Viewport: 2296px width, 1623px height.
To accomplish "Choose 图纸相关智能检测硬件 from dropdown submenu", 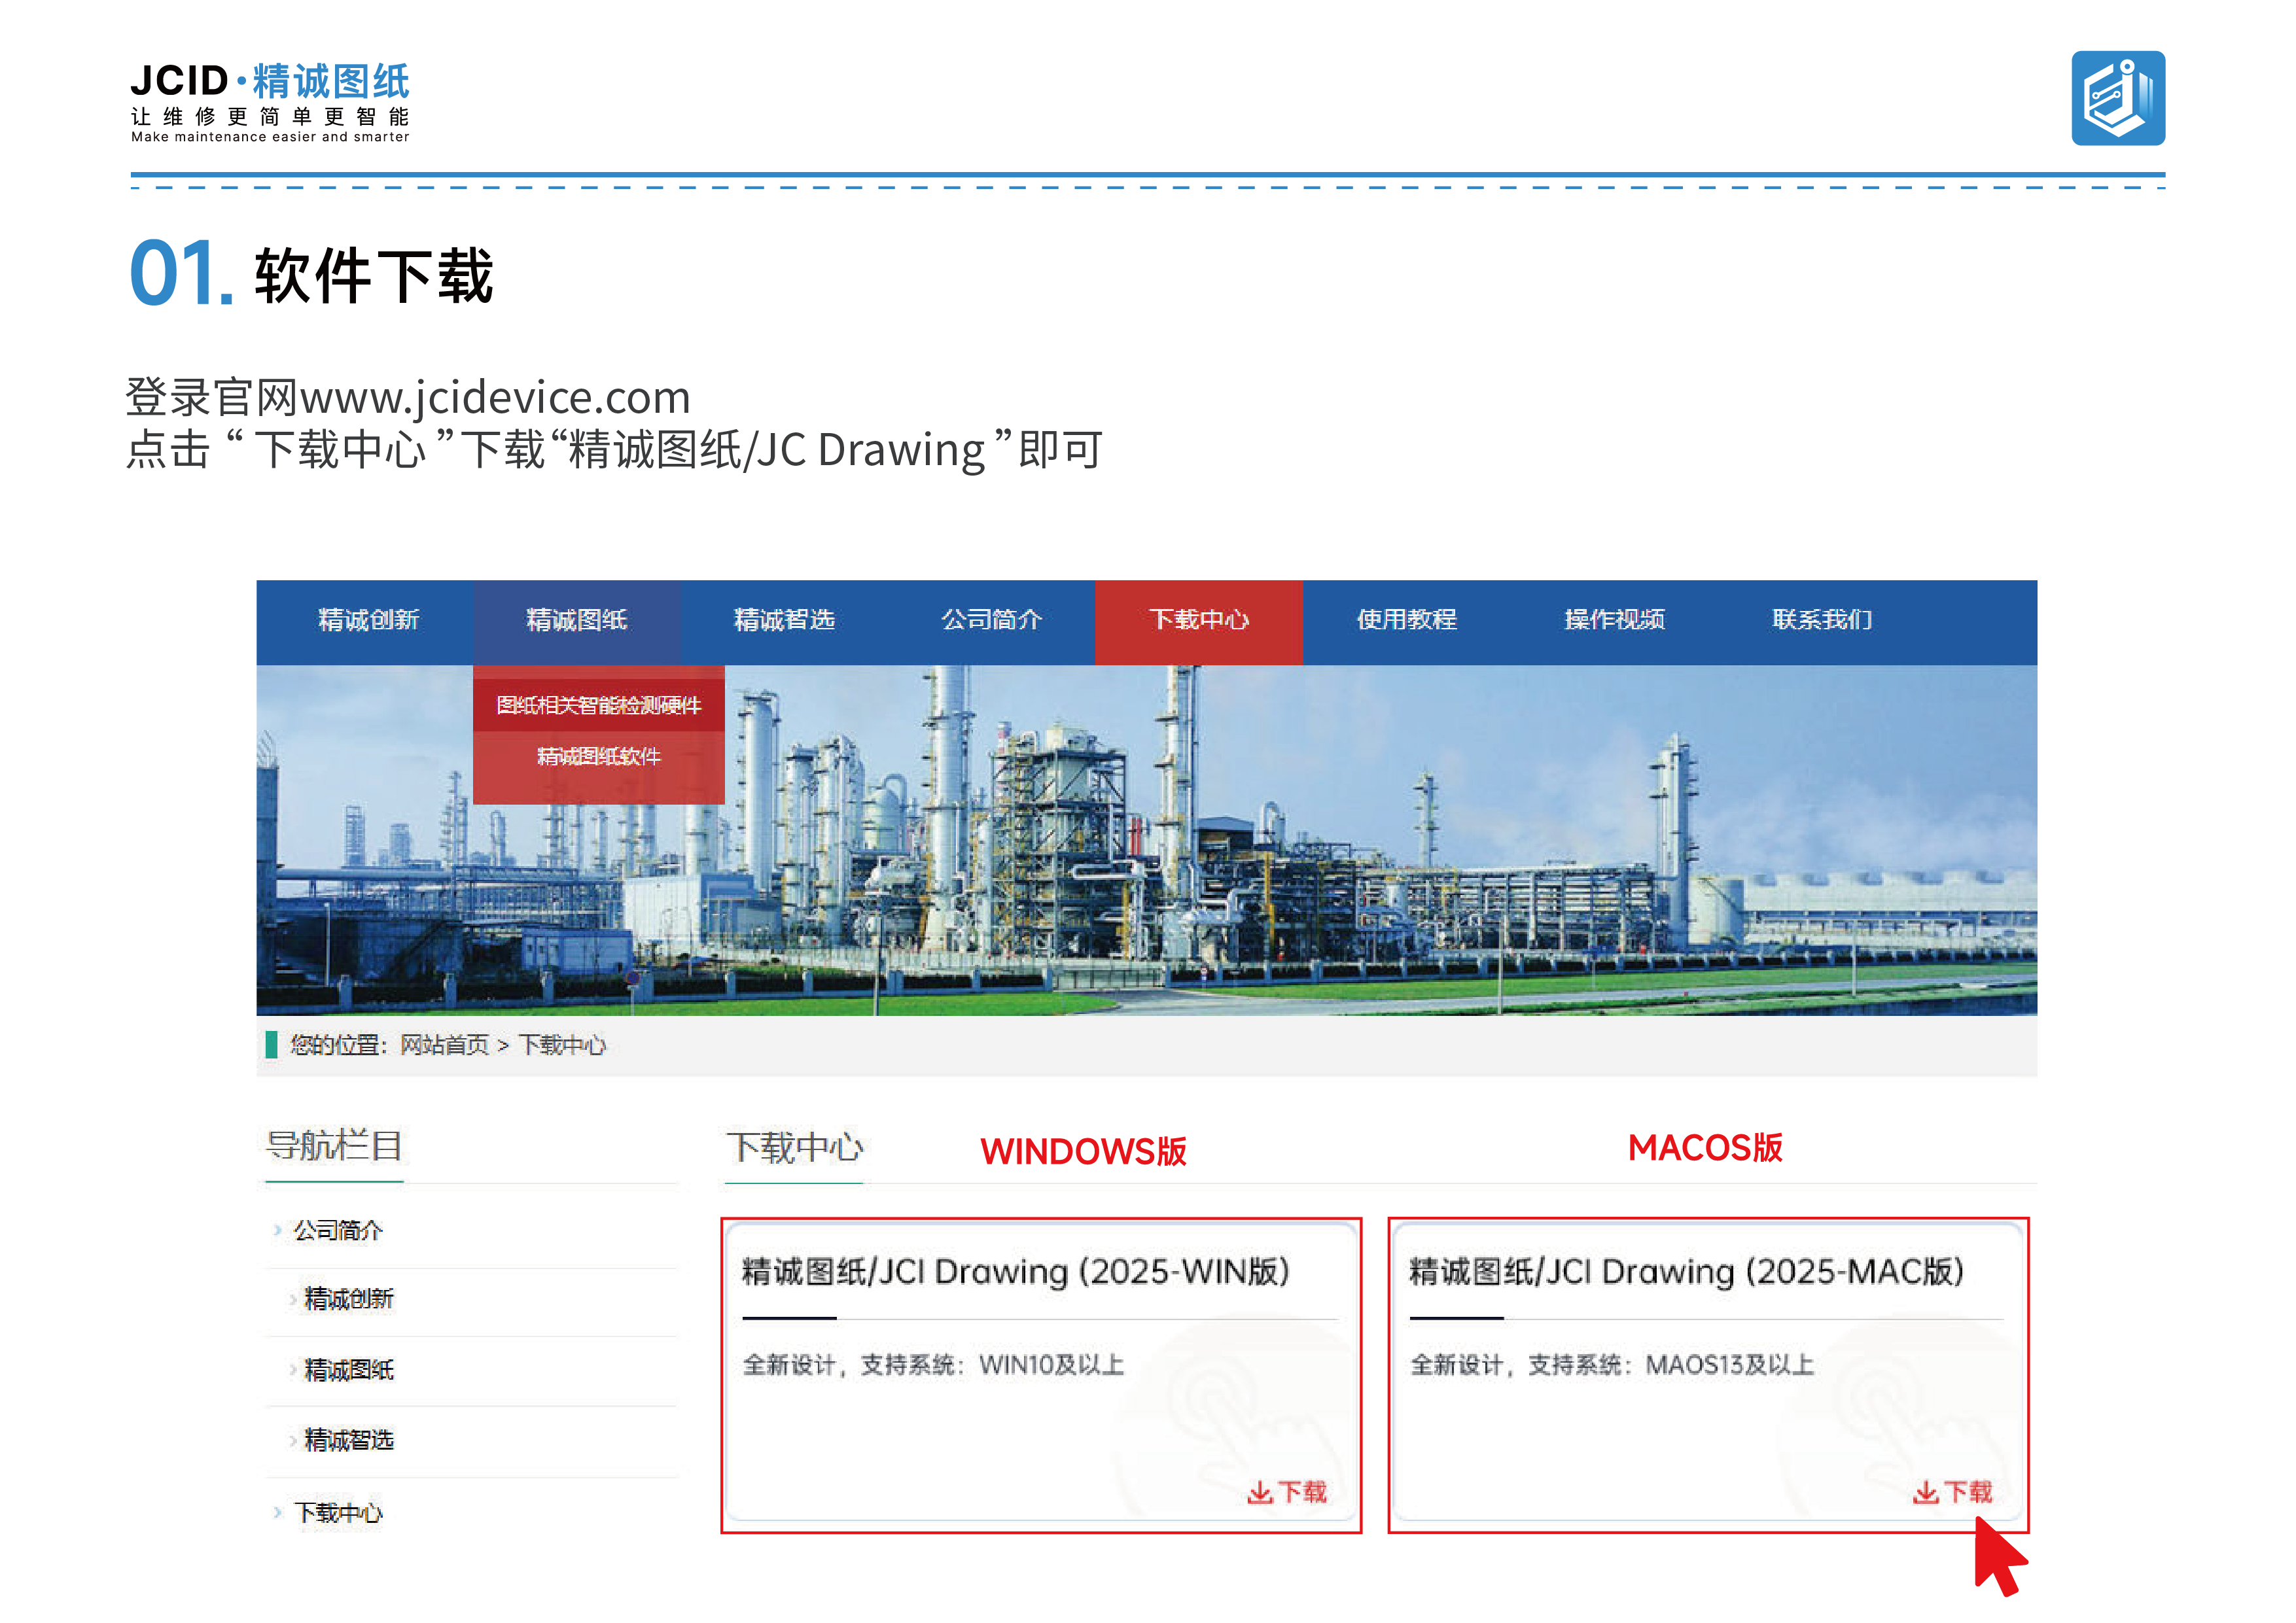I will [x=598, y=705].
